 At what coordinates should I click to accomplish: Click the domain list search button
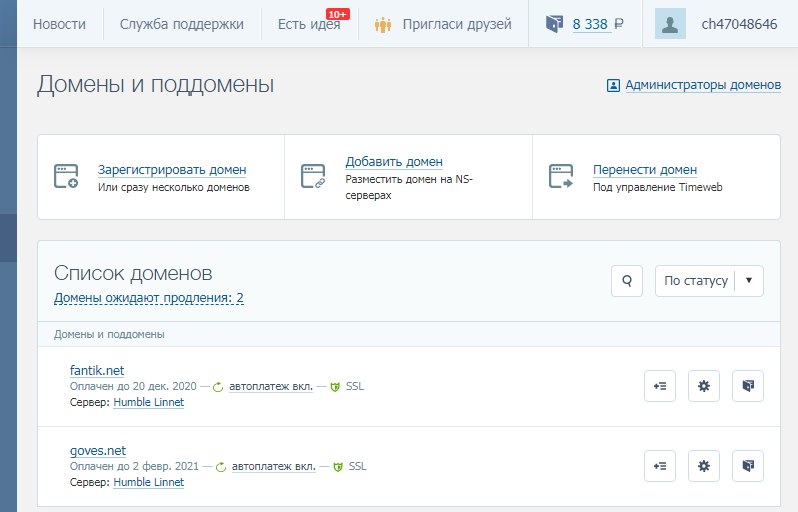coord(626,280)
